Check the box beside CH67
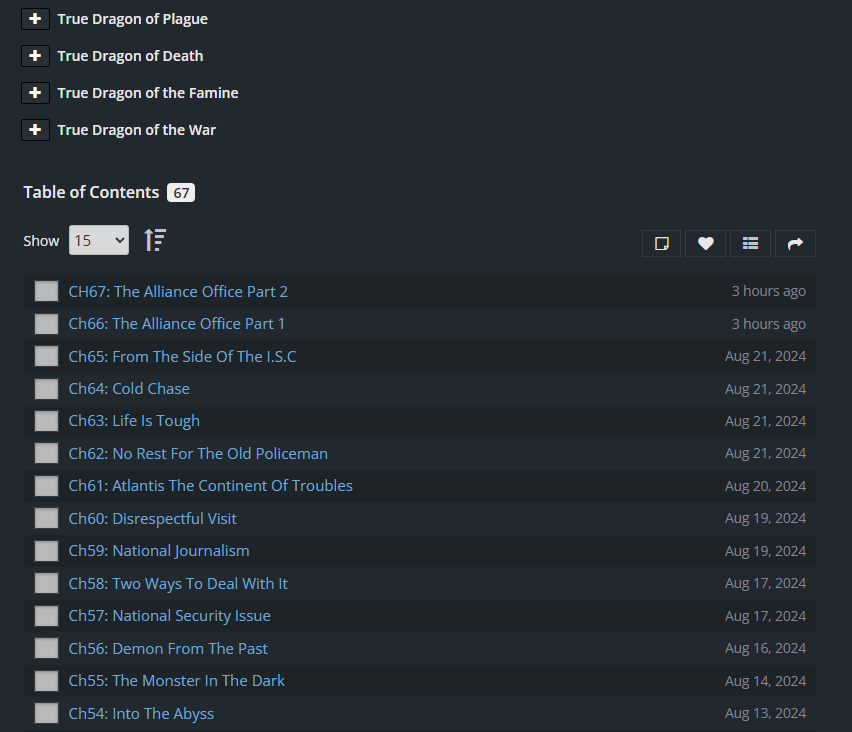852x732 pixels. click(x=46, y=291)
